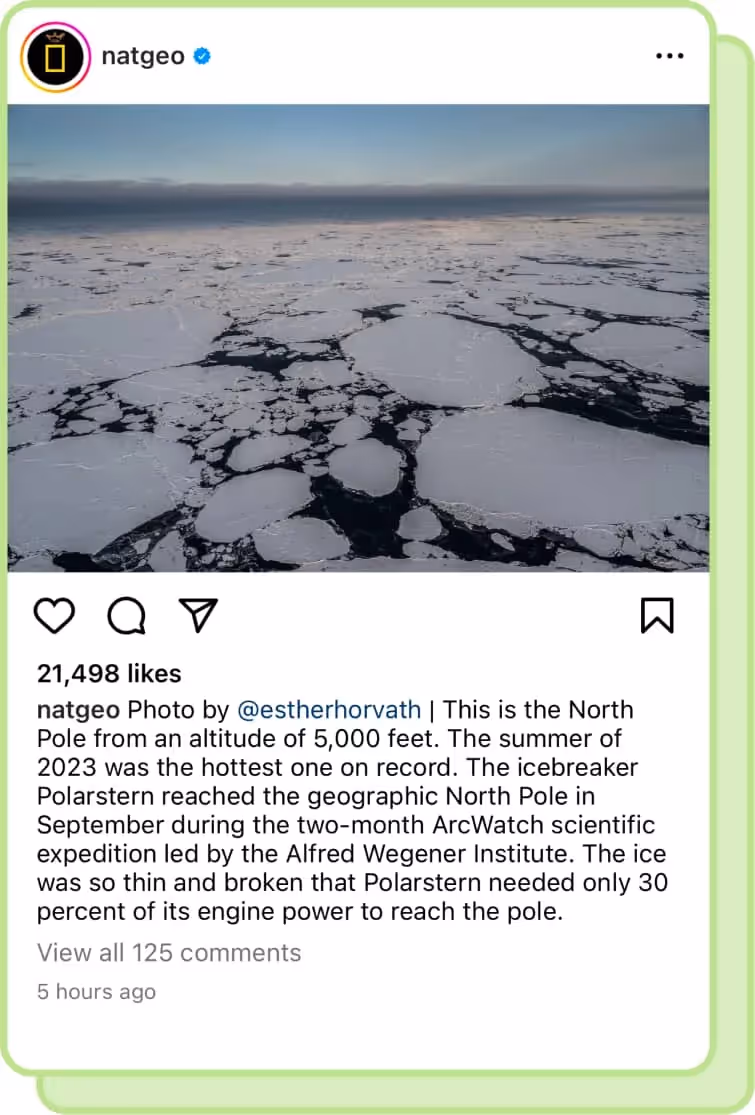
Task: Click the caption text about the Polarstern expedition
Action: coord(350,825)
